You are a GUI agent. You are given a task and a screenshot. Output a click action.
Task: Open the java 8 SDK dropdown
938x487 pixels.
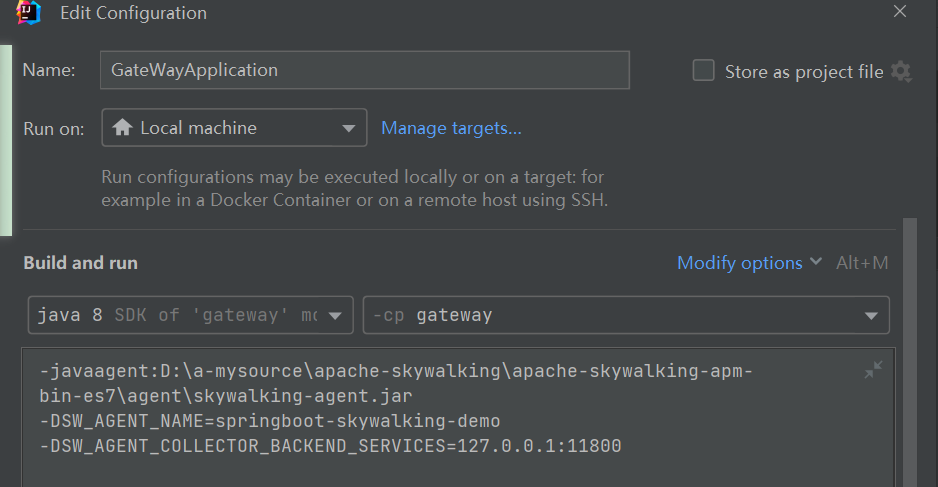tap(190, 315)
